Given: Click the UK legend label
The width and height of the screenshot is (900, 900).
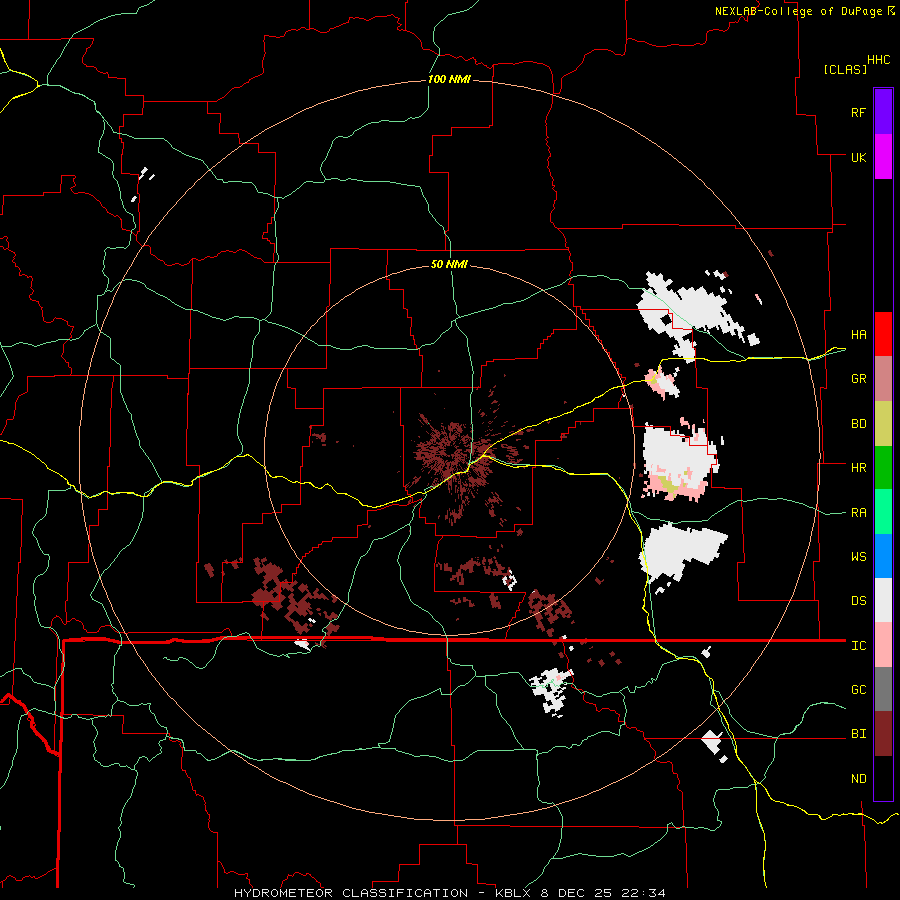Looking at the screenshot, I should point(858,157).
